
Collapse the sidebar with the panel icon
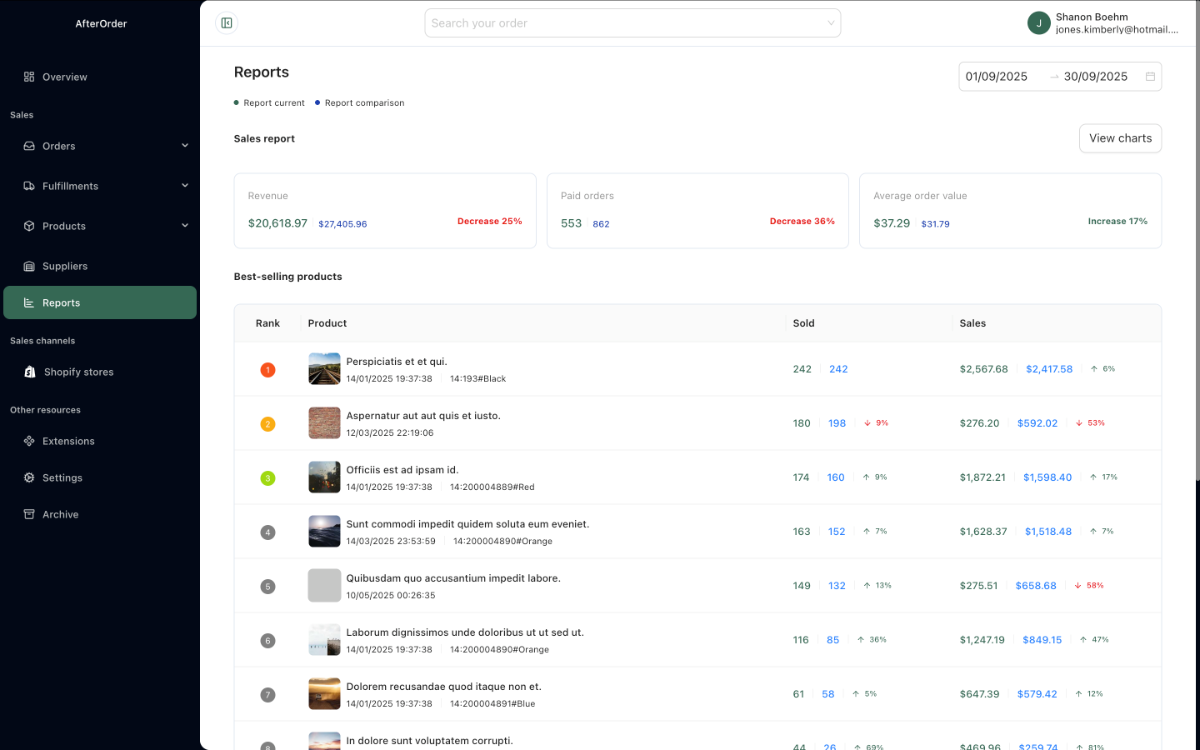tap(227, 23)
